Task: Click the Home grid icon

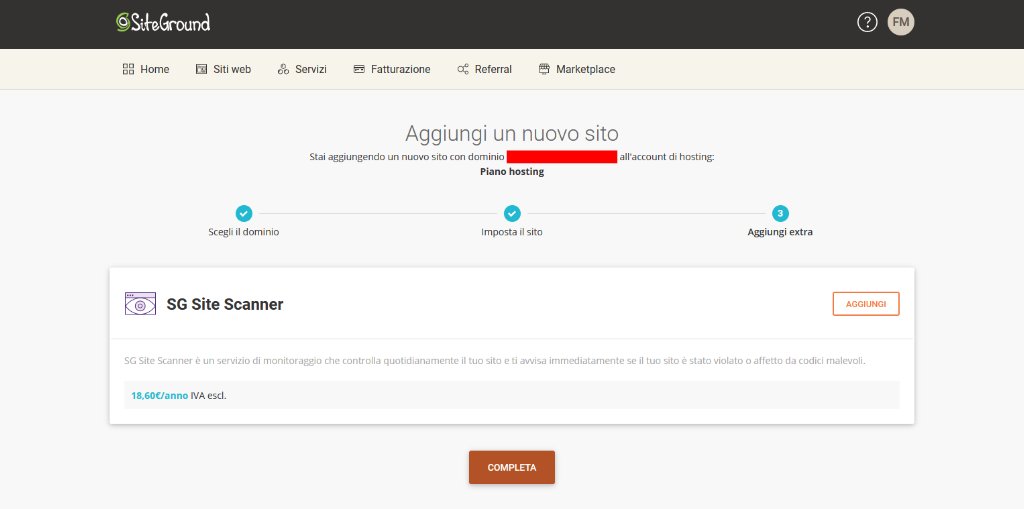Action: click(128, 69)
